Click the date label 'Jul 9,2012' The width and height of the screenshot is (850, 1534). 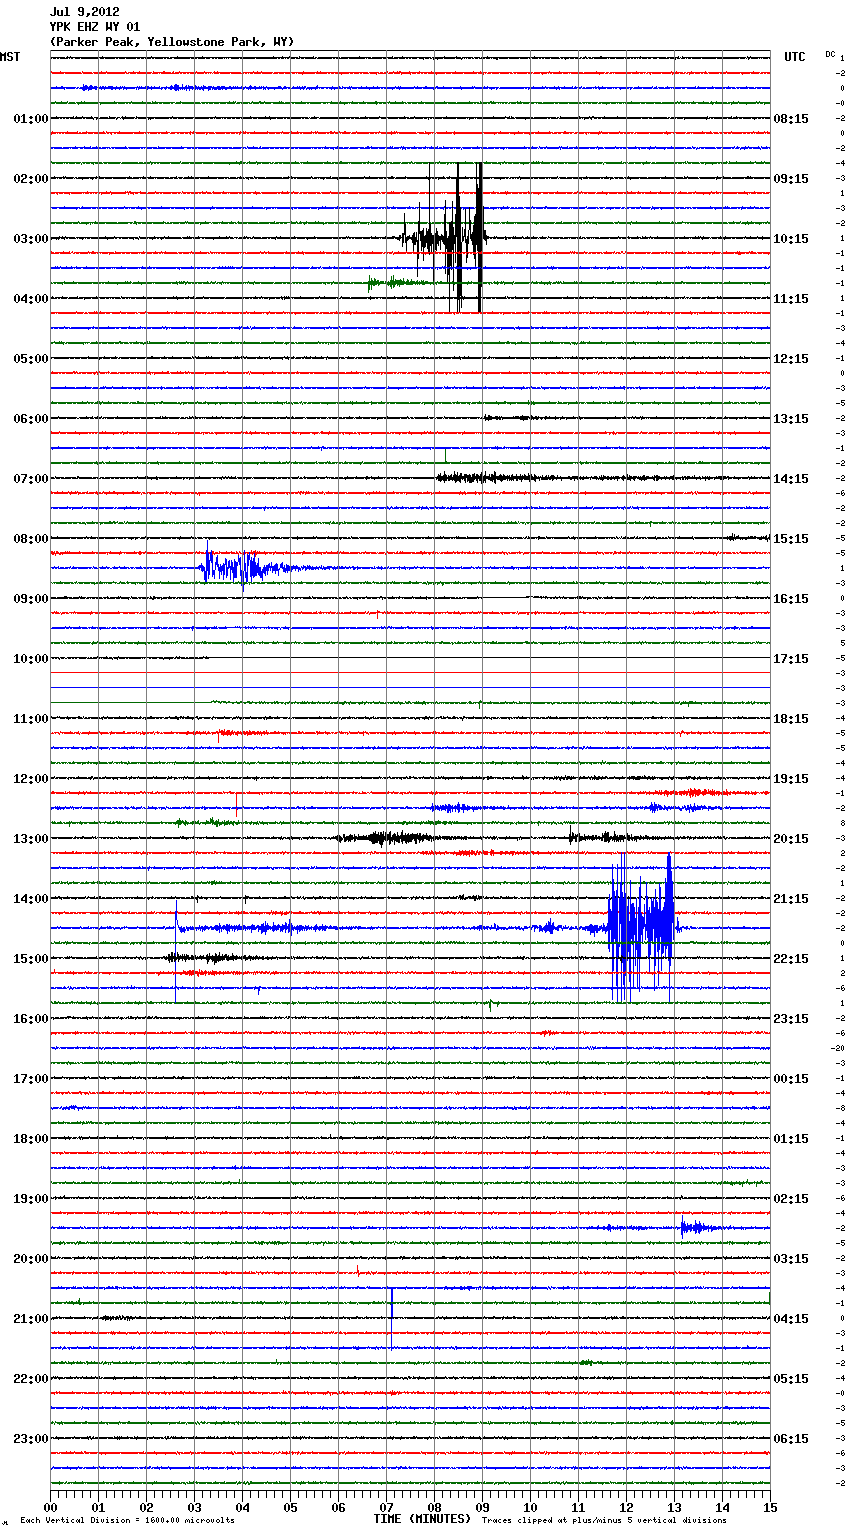[85, 12]
